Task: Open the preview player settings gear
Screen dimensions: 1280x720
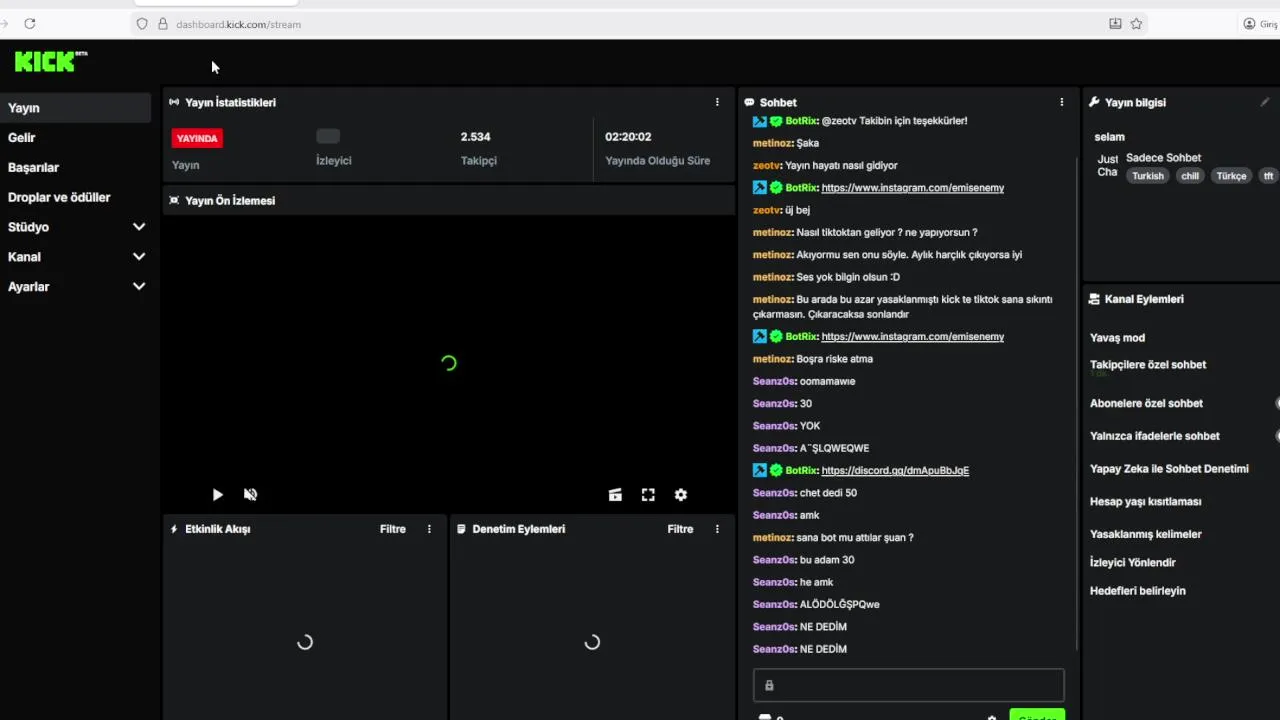Action: (681, 495)
